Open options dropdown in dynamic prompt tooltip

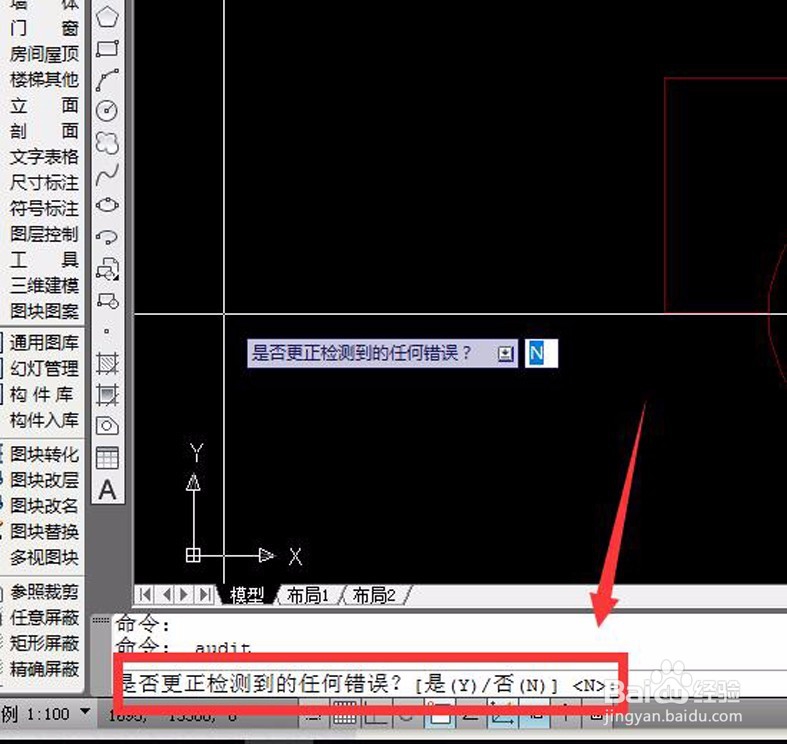point(505,354)
